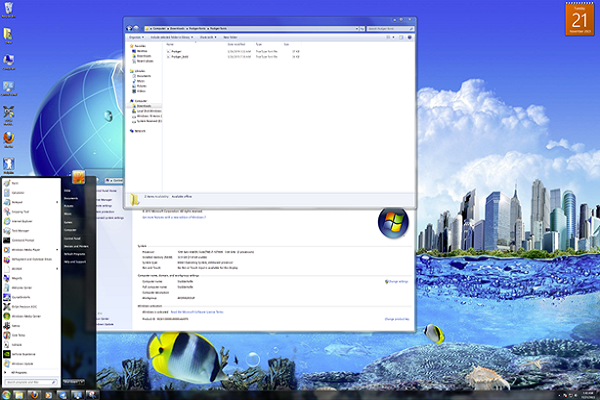Open the Shut down options arrow
Viewport: 600px width, 400px height.
click(x=82, y=382)
